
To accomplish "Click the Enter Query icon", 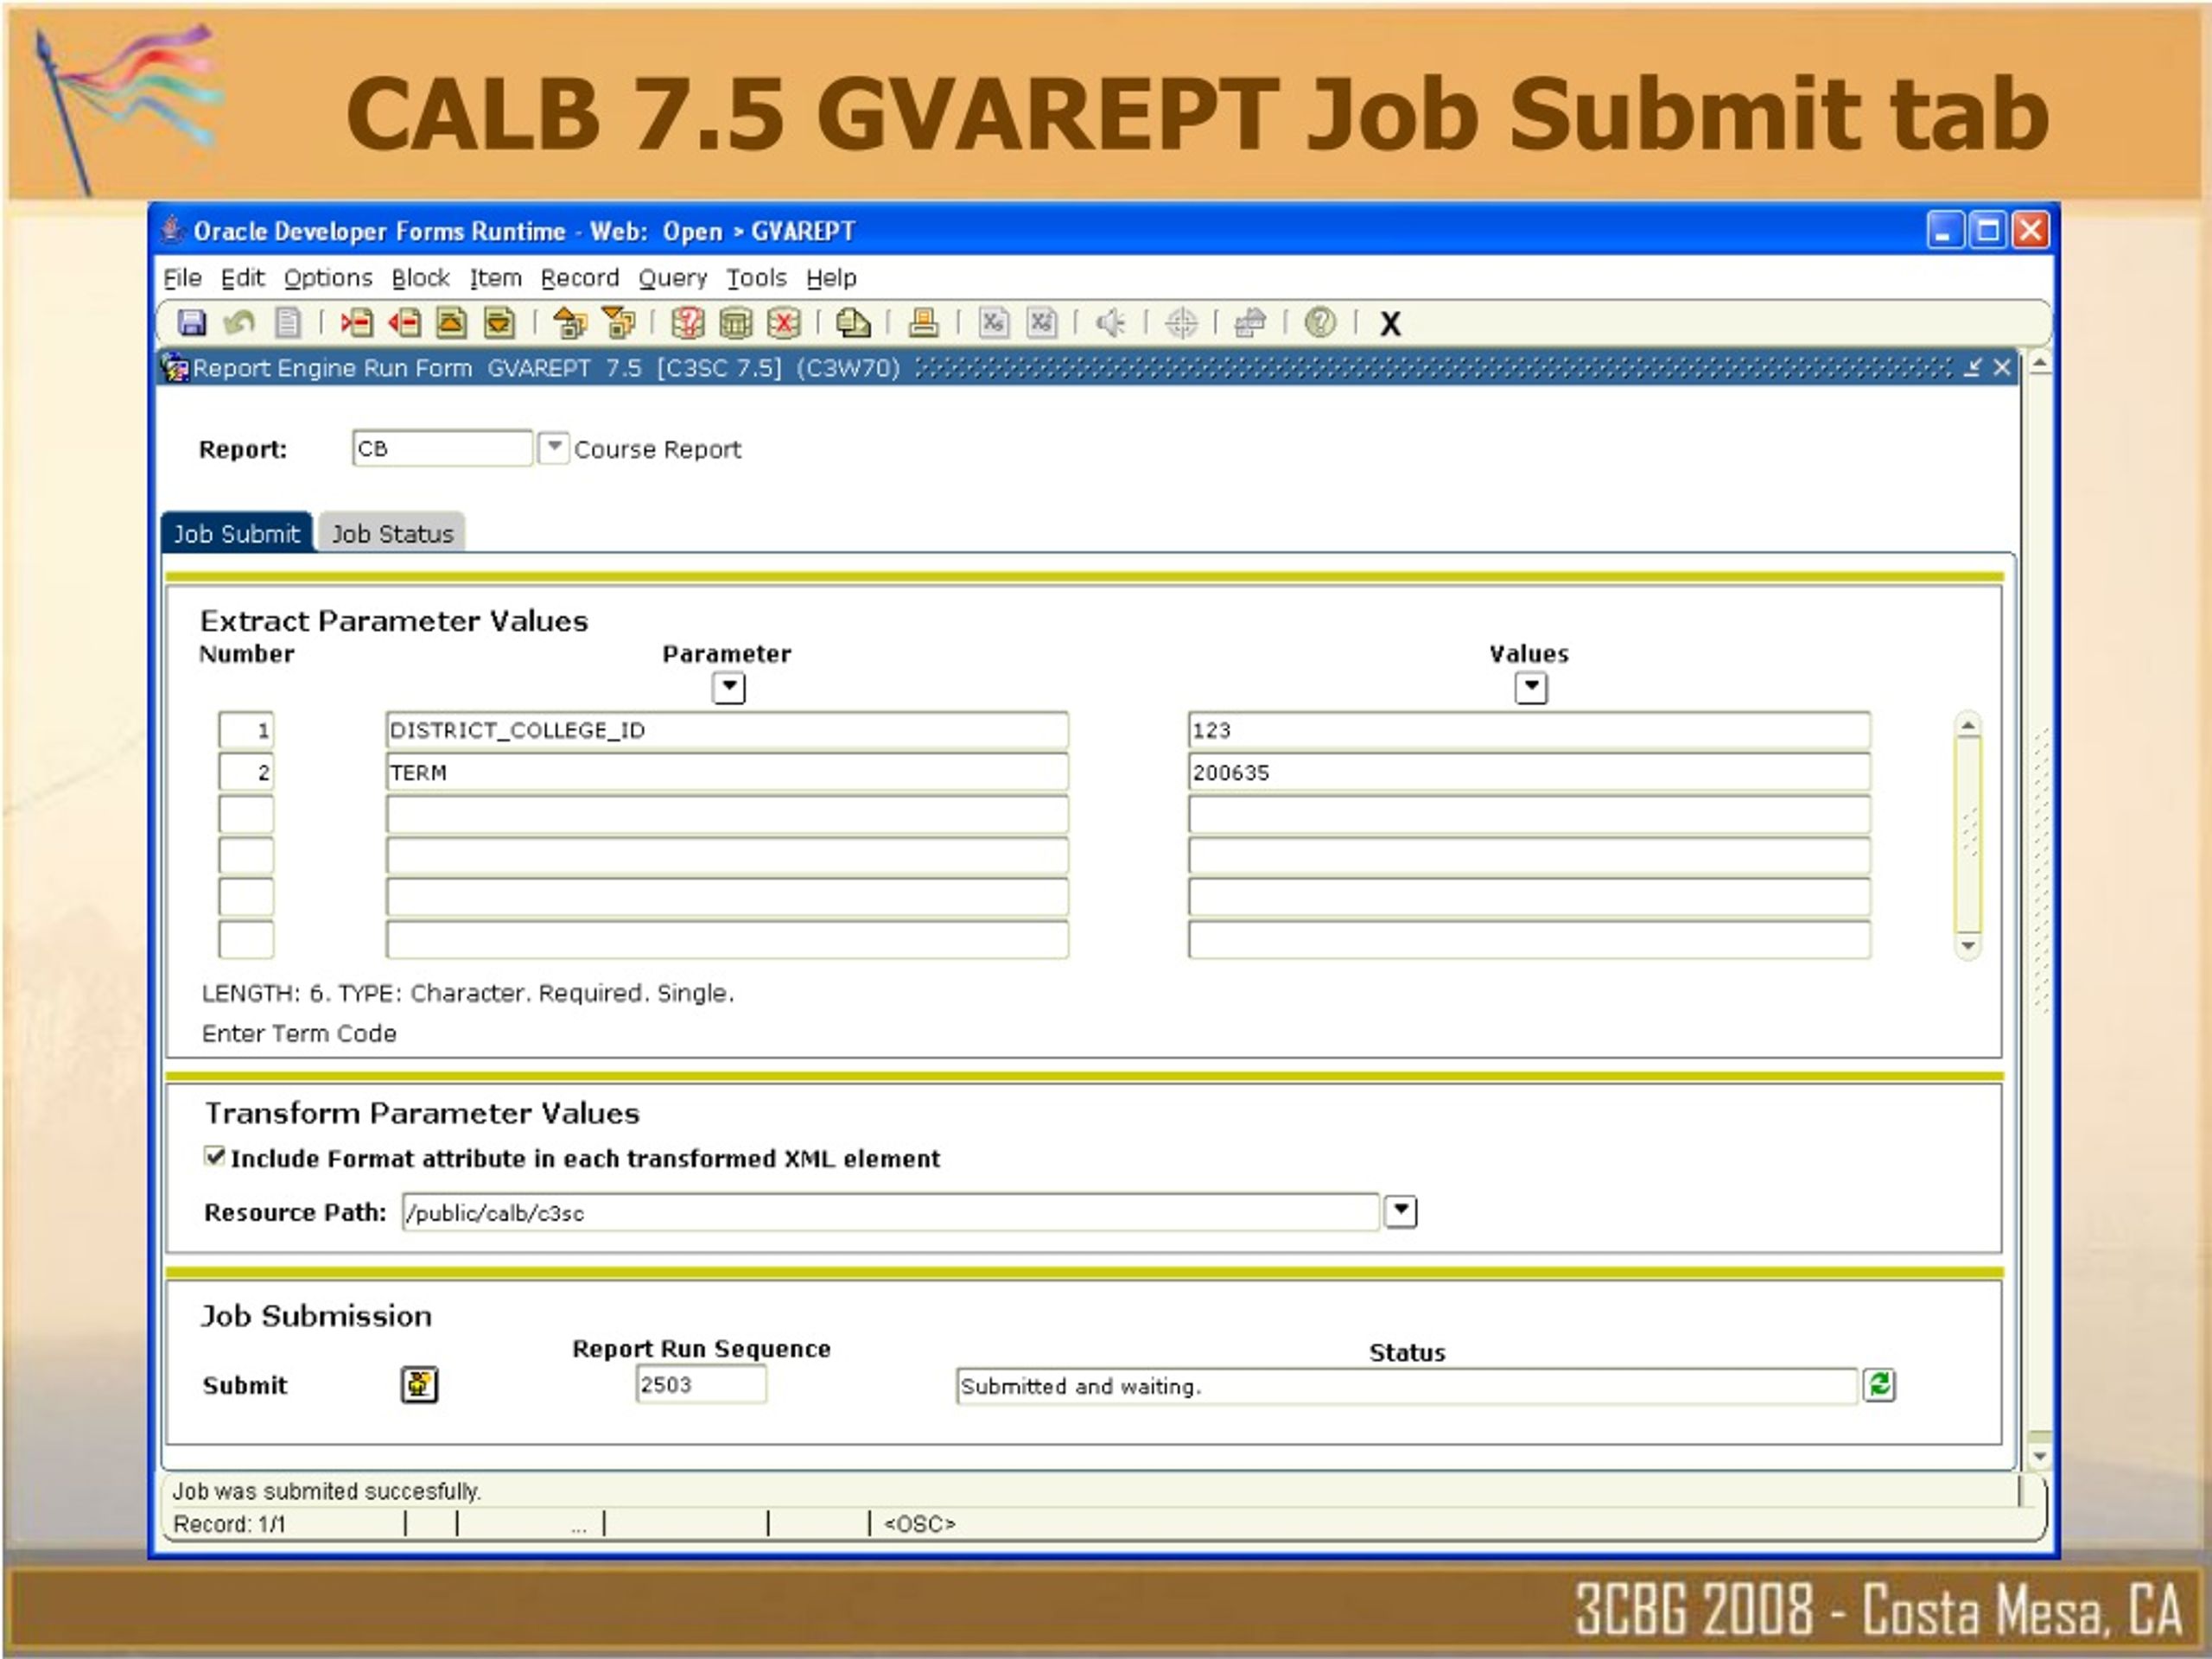I will coord(687,323).
